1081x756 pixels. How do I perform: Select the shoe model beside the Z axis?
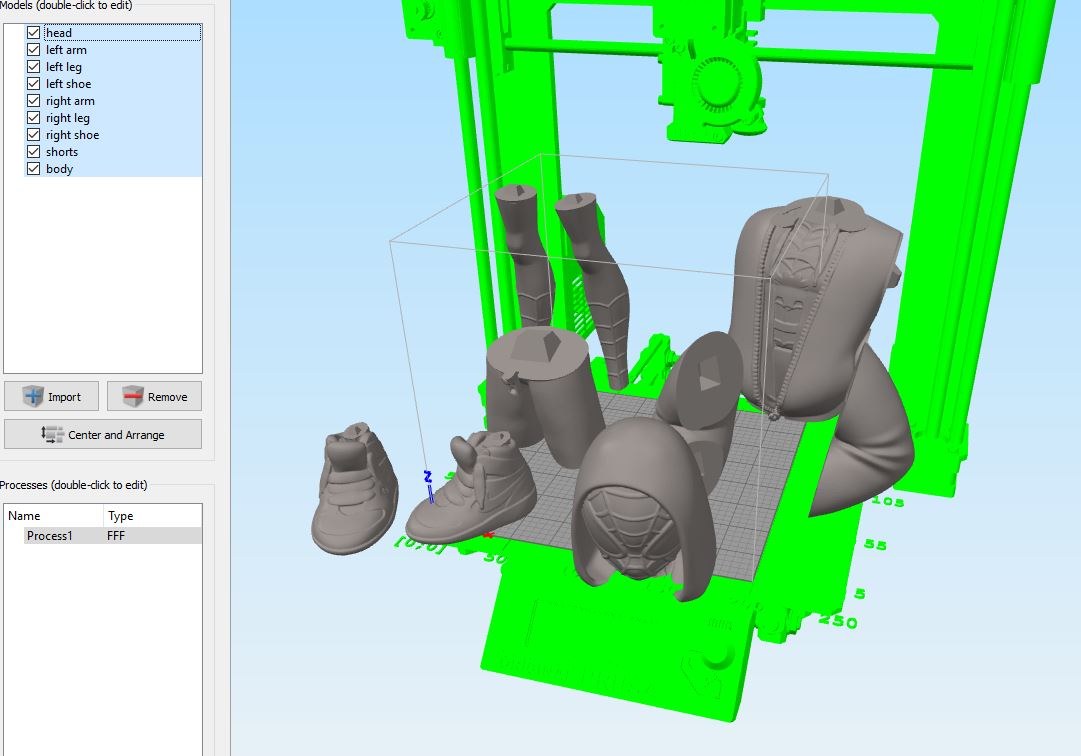point(472,488)
